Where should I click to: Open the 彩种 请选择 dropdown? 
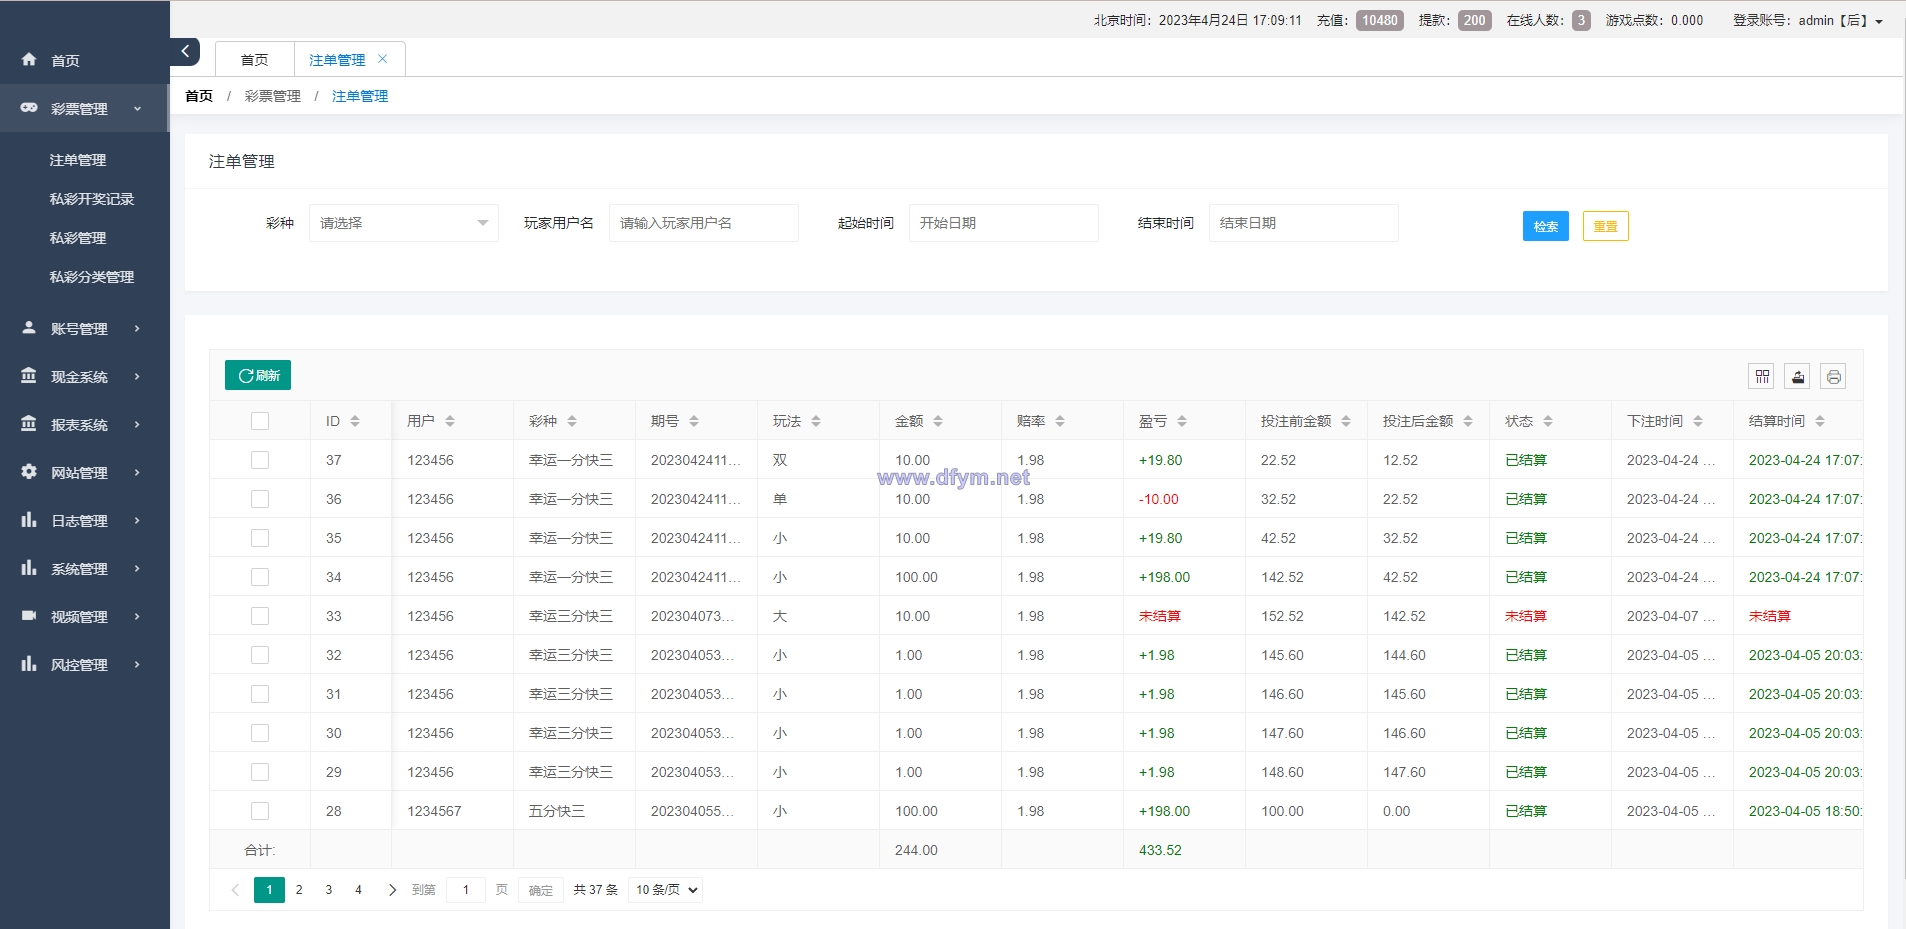pyautogui.click(x=404, y=223)
